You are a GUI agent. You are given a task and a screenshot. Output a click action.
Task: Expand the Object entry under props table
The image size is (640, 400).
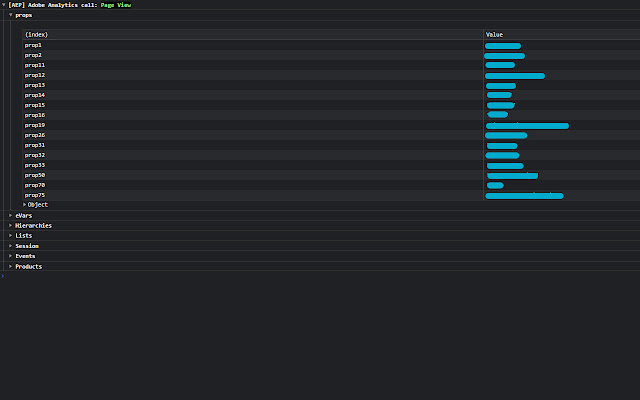pos(24,204)
